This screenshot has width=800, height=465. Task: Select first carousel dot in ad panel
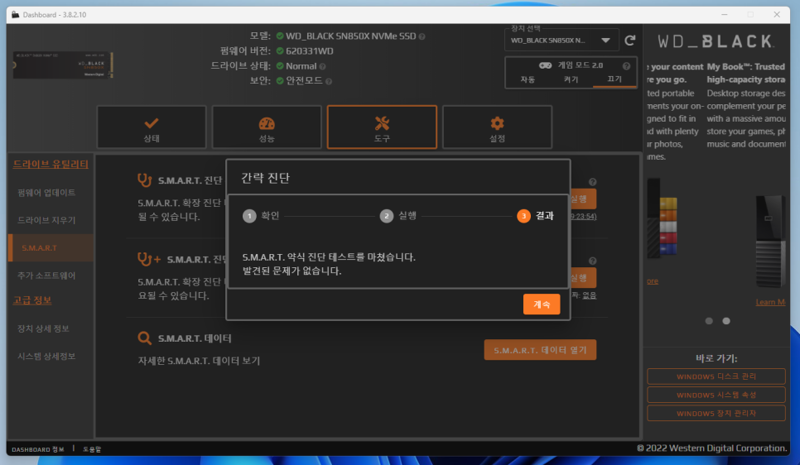click(709, 321)
